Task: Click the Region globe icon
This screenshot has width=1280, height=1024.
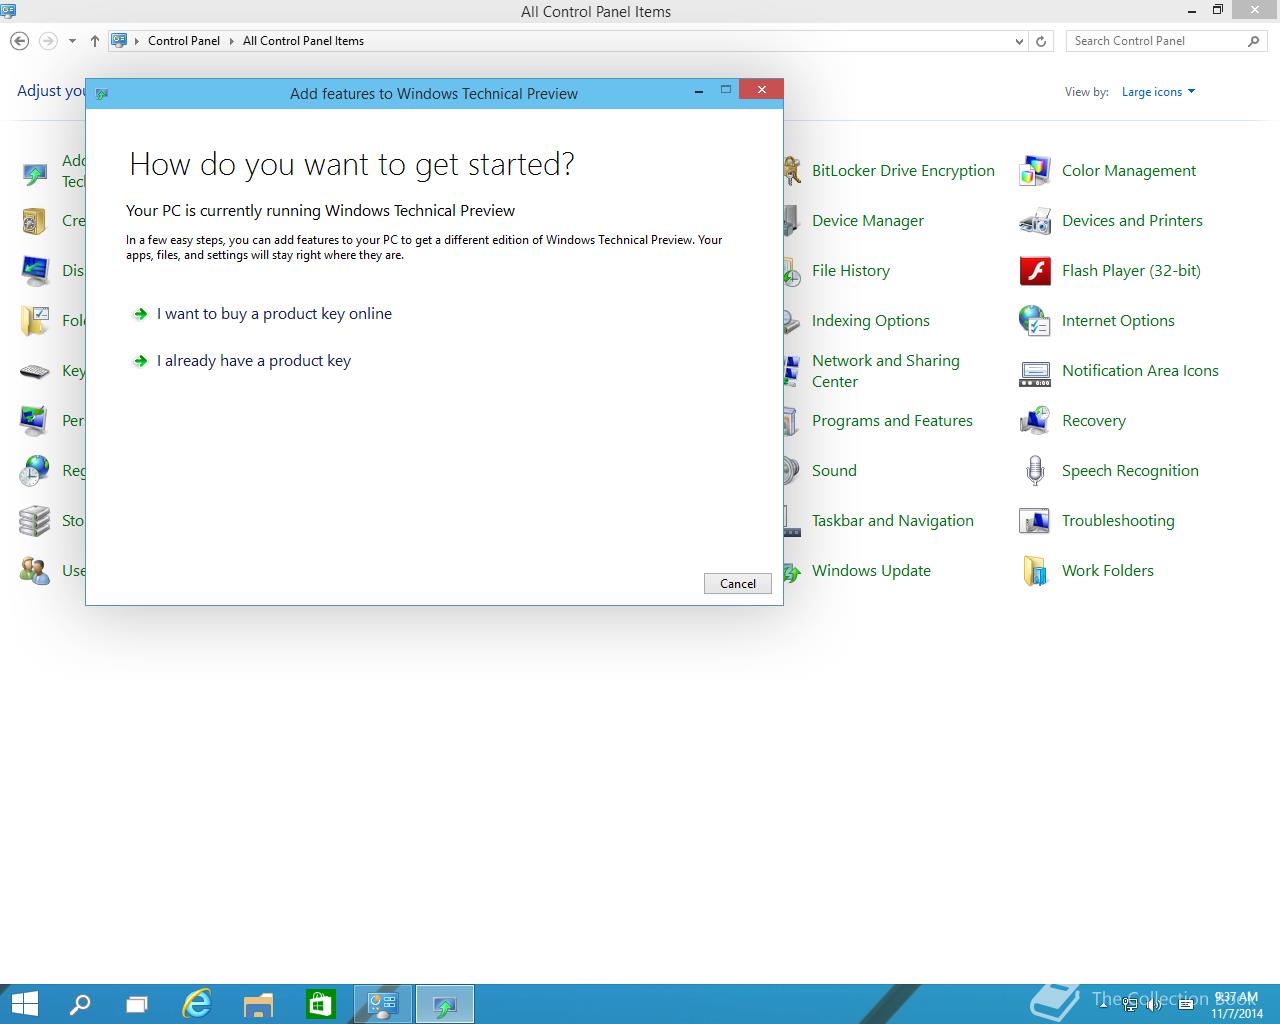Action: coord(35,471)
